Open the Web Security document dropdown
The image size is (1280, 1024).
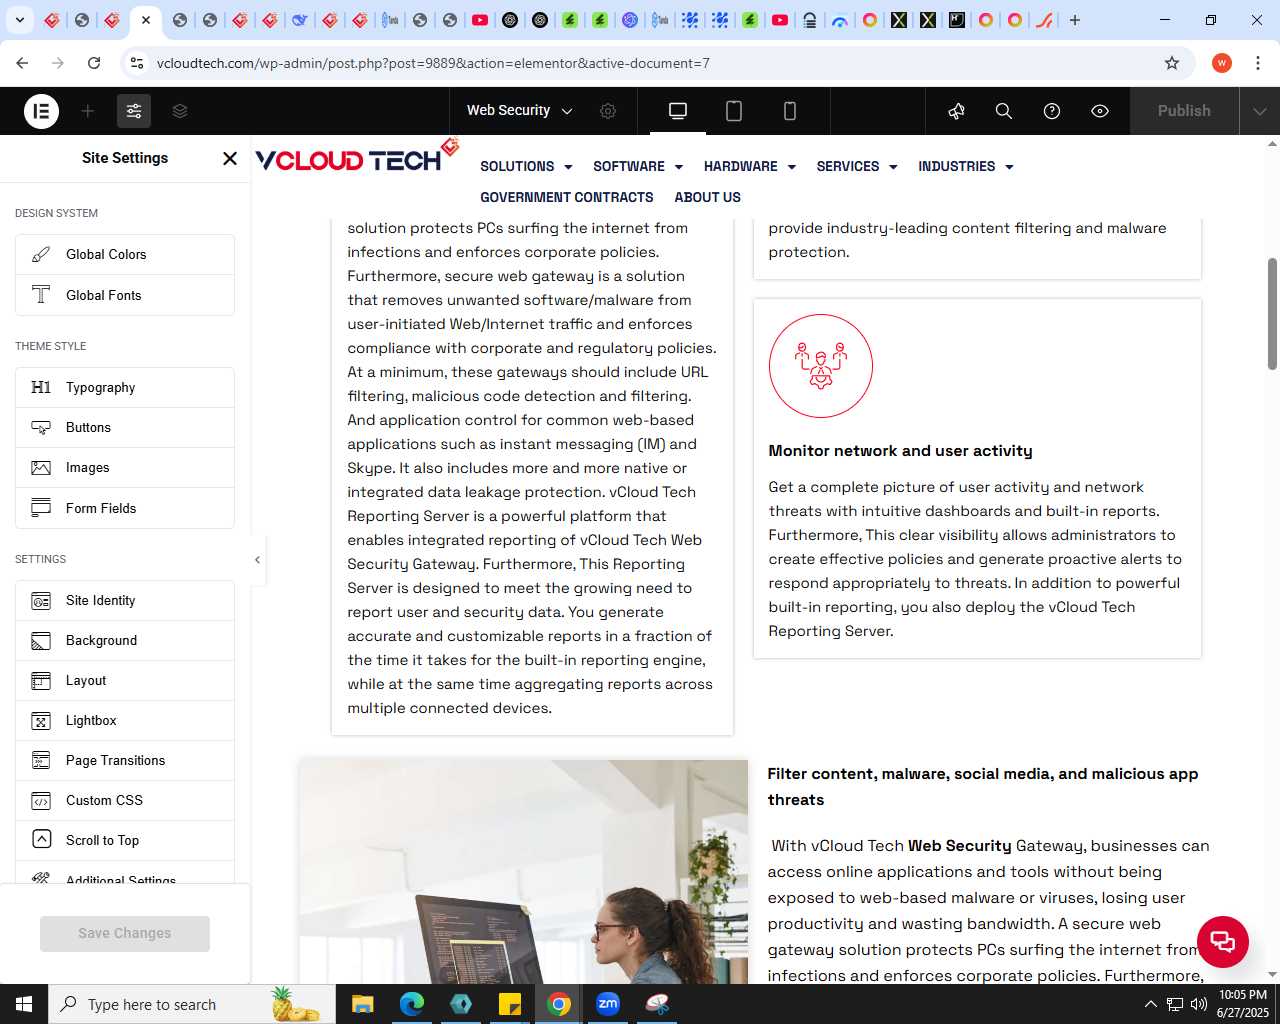coord(519,111)
